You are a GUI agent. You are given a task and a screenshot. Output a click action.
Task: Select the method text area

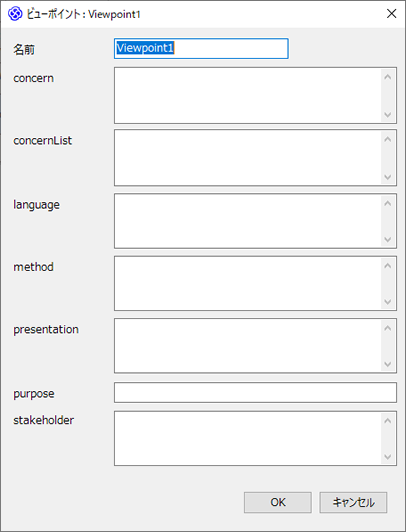coord(248,283)
